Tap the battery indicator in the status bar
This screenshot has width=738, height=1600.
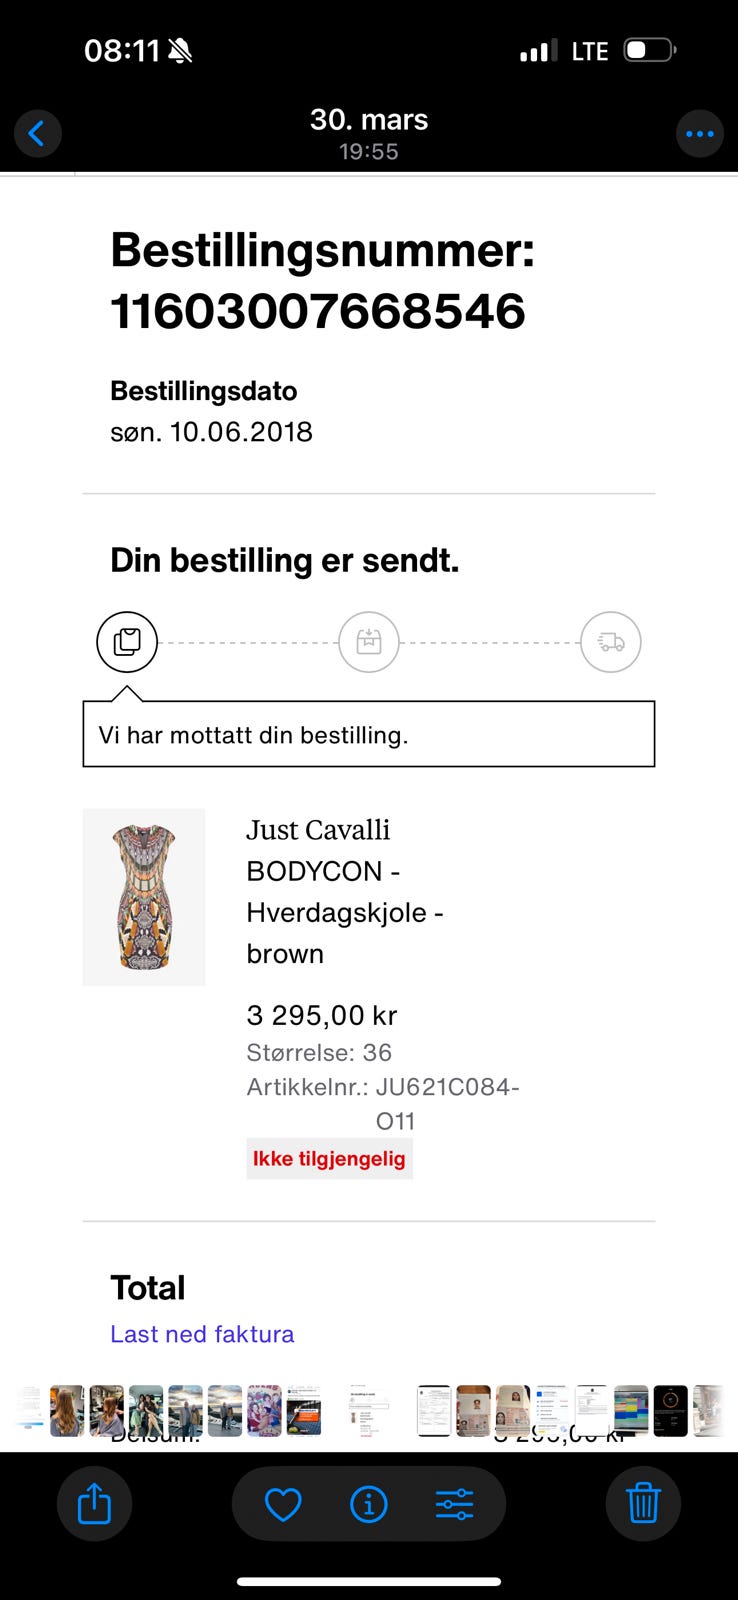pyautogui.click(x=650, y=50)
